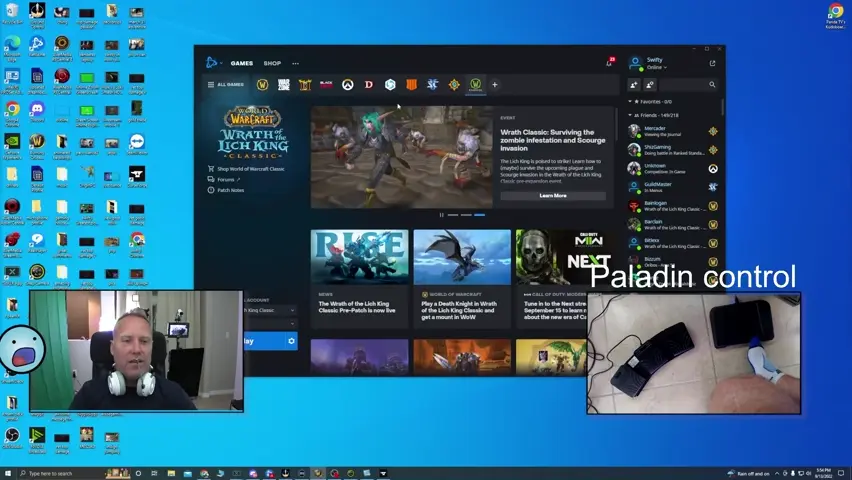Screen dimensions: 852x480
Task: Jump to the second carousel slide indicator
Action: 466,215
